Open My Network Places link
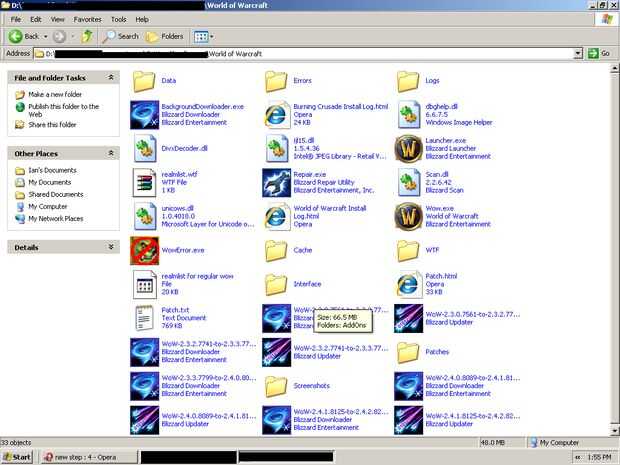The image size is (620, 465). pyautogui.click(x=56, y=219)
